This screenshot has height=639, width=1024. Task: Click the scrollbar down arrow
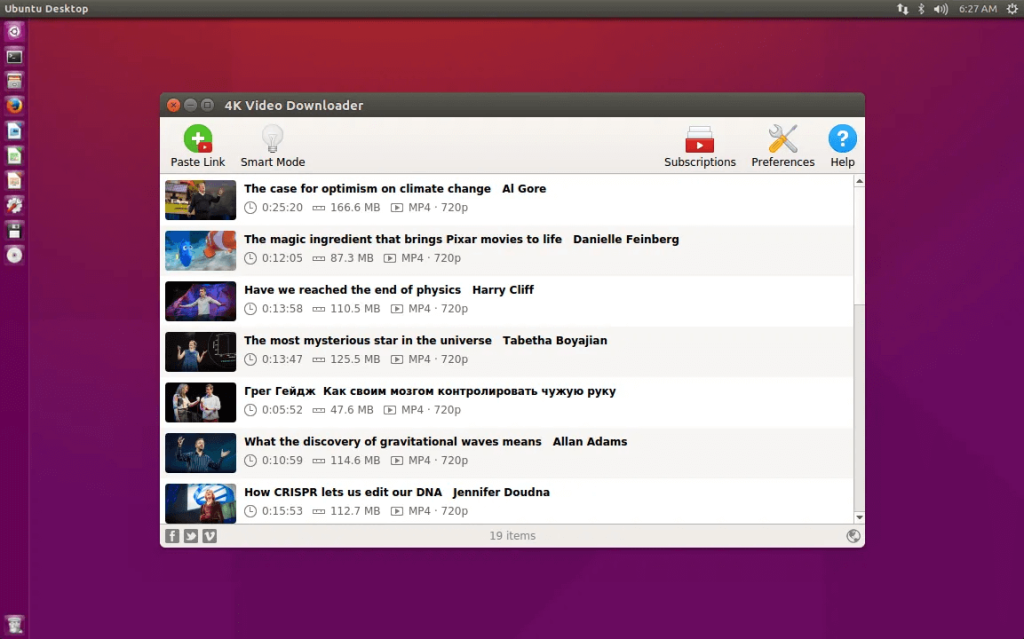coord(859,519)
